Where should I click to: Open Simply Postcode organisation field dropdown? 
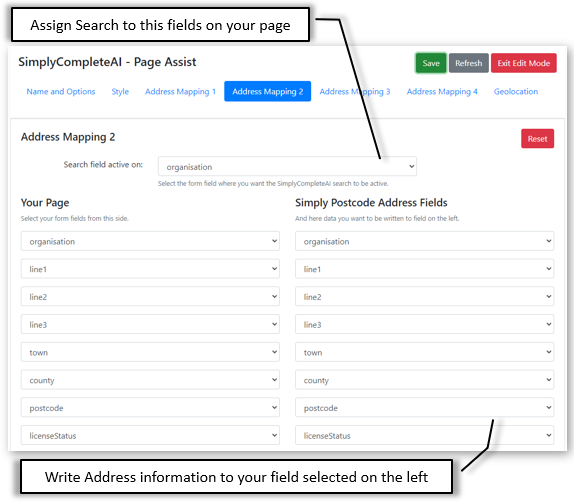(425, 241)
